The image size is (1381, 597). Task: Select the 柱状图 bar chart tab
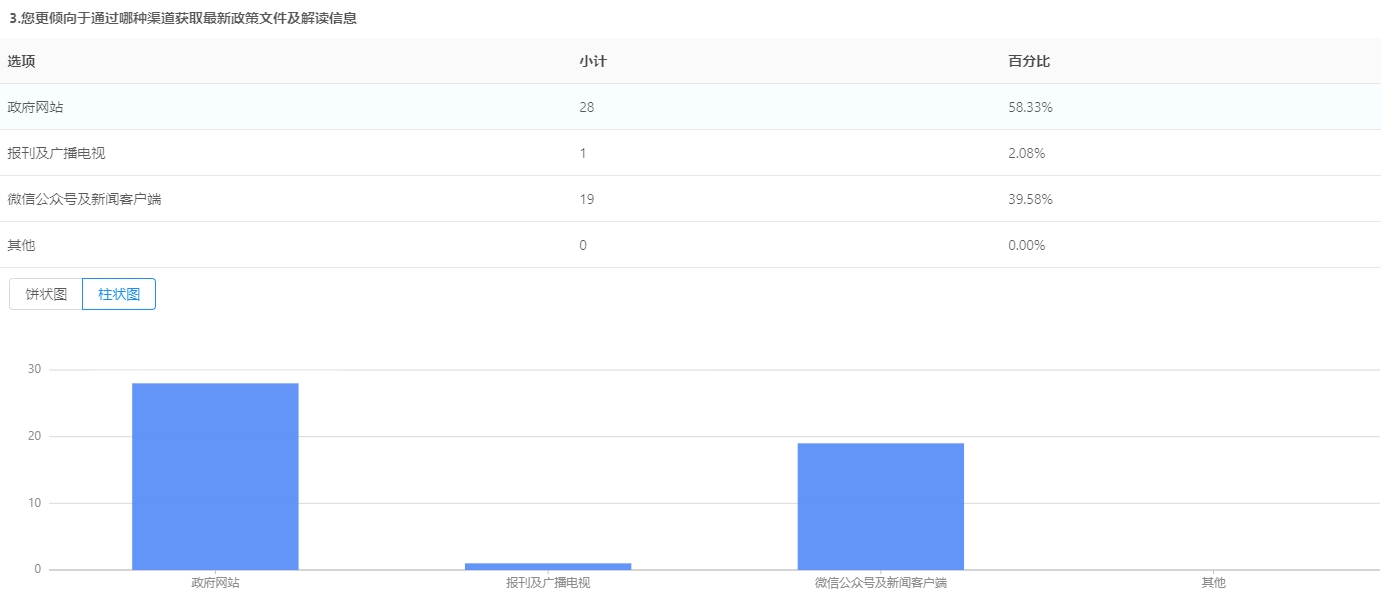tap(119, 294)
